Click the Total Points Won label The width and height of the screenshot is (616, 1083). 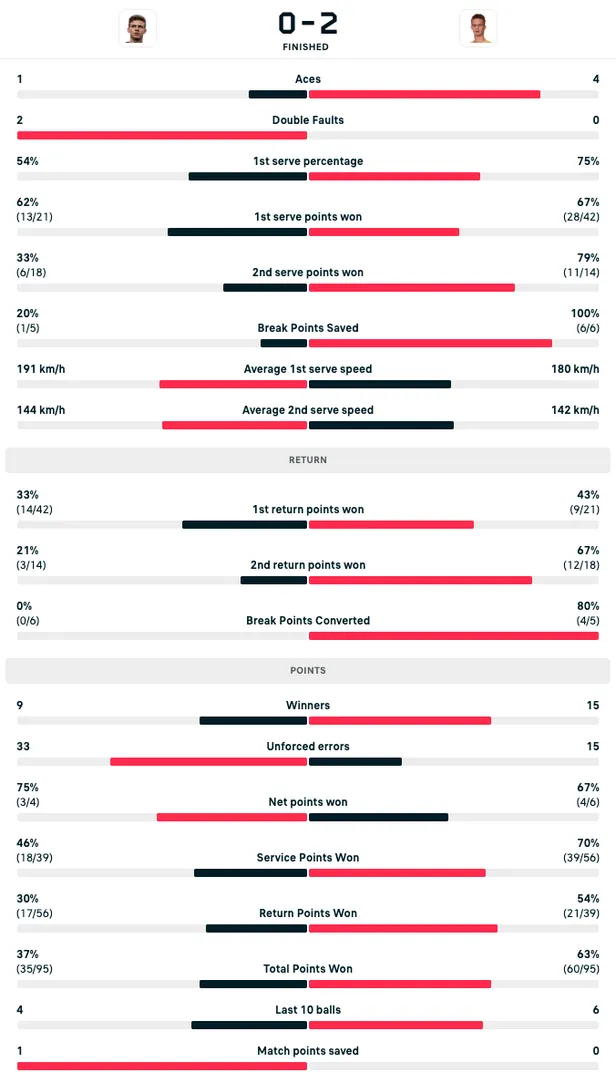tap(308, 968)
